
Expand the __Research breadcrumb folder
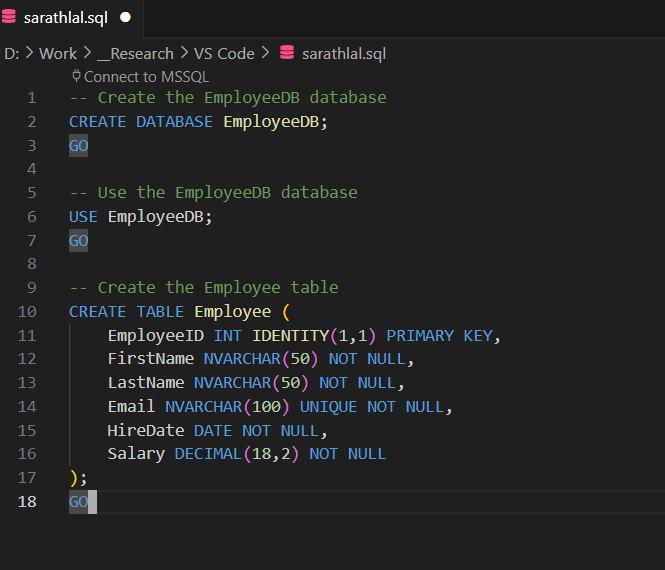pyautogui.click(x=135, y=53)
